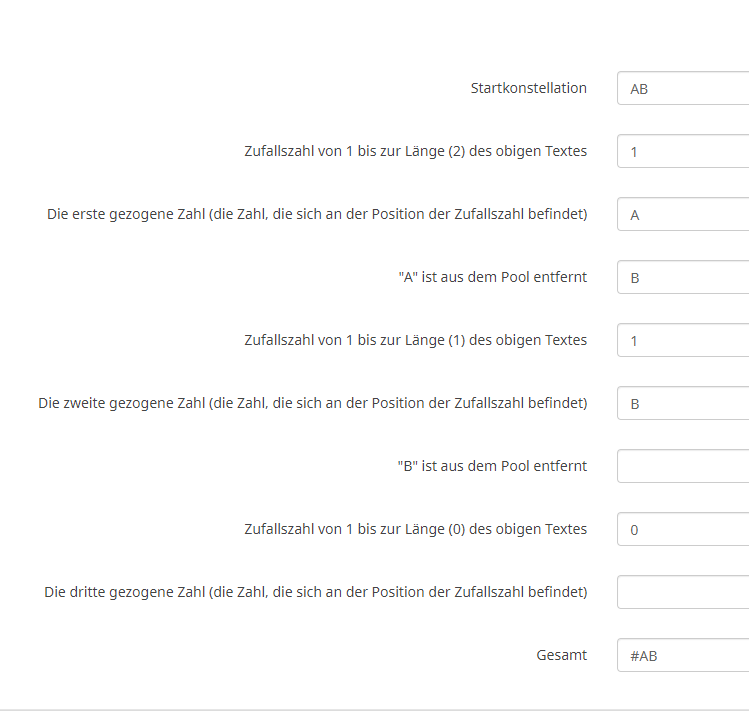Click the "Die zweite gezogene Zahl" label
The width and height of the screenshot is (749, 711).
[x=312, y=403]
